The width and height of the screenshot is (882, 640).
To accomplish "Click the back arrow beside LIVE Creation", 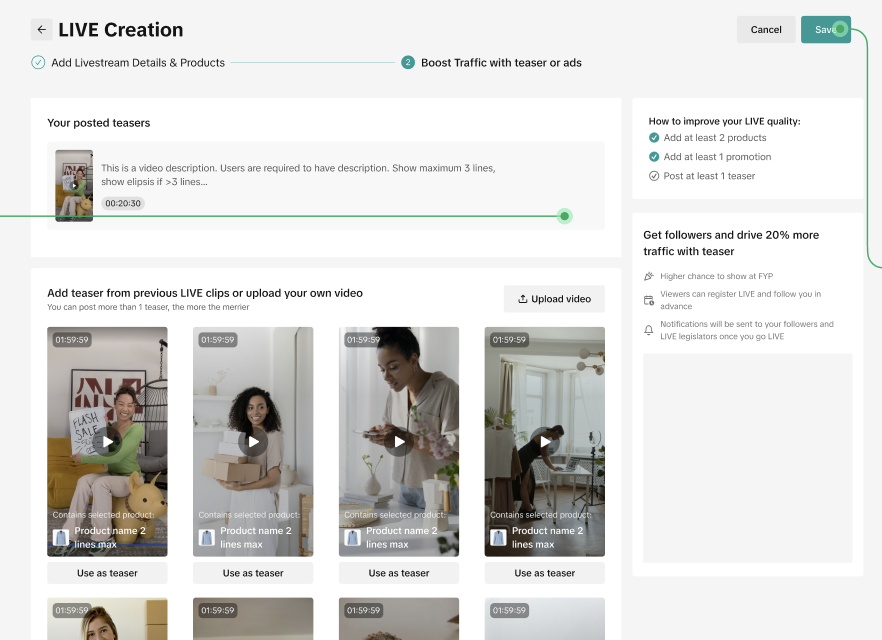I will click(41, 30).
